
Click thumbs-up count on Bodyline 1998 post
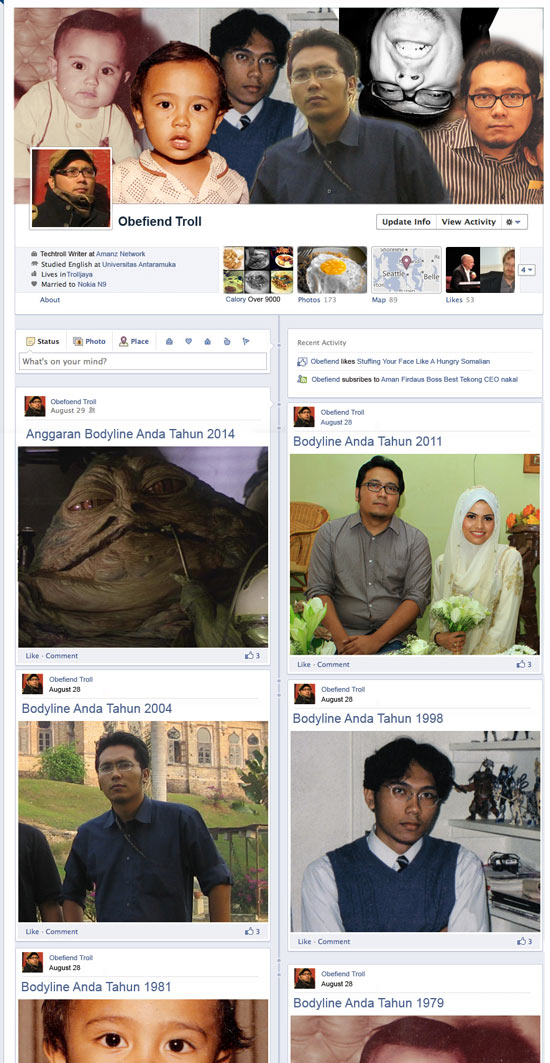click(524, 941)
